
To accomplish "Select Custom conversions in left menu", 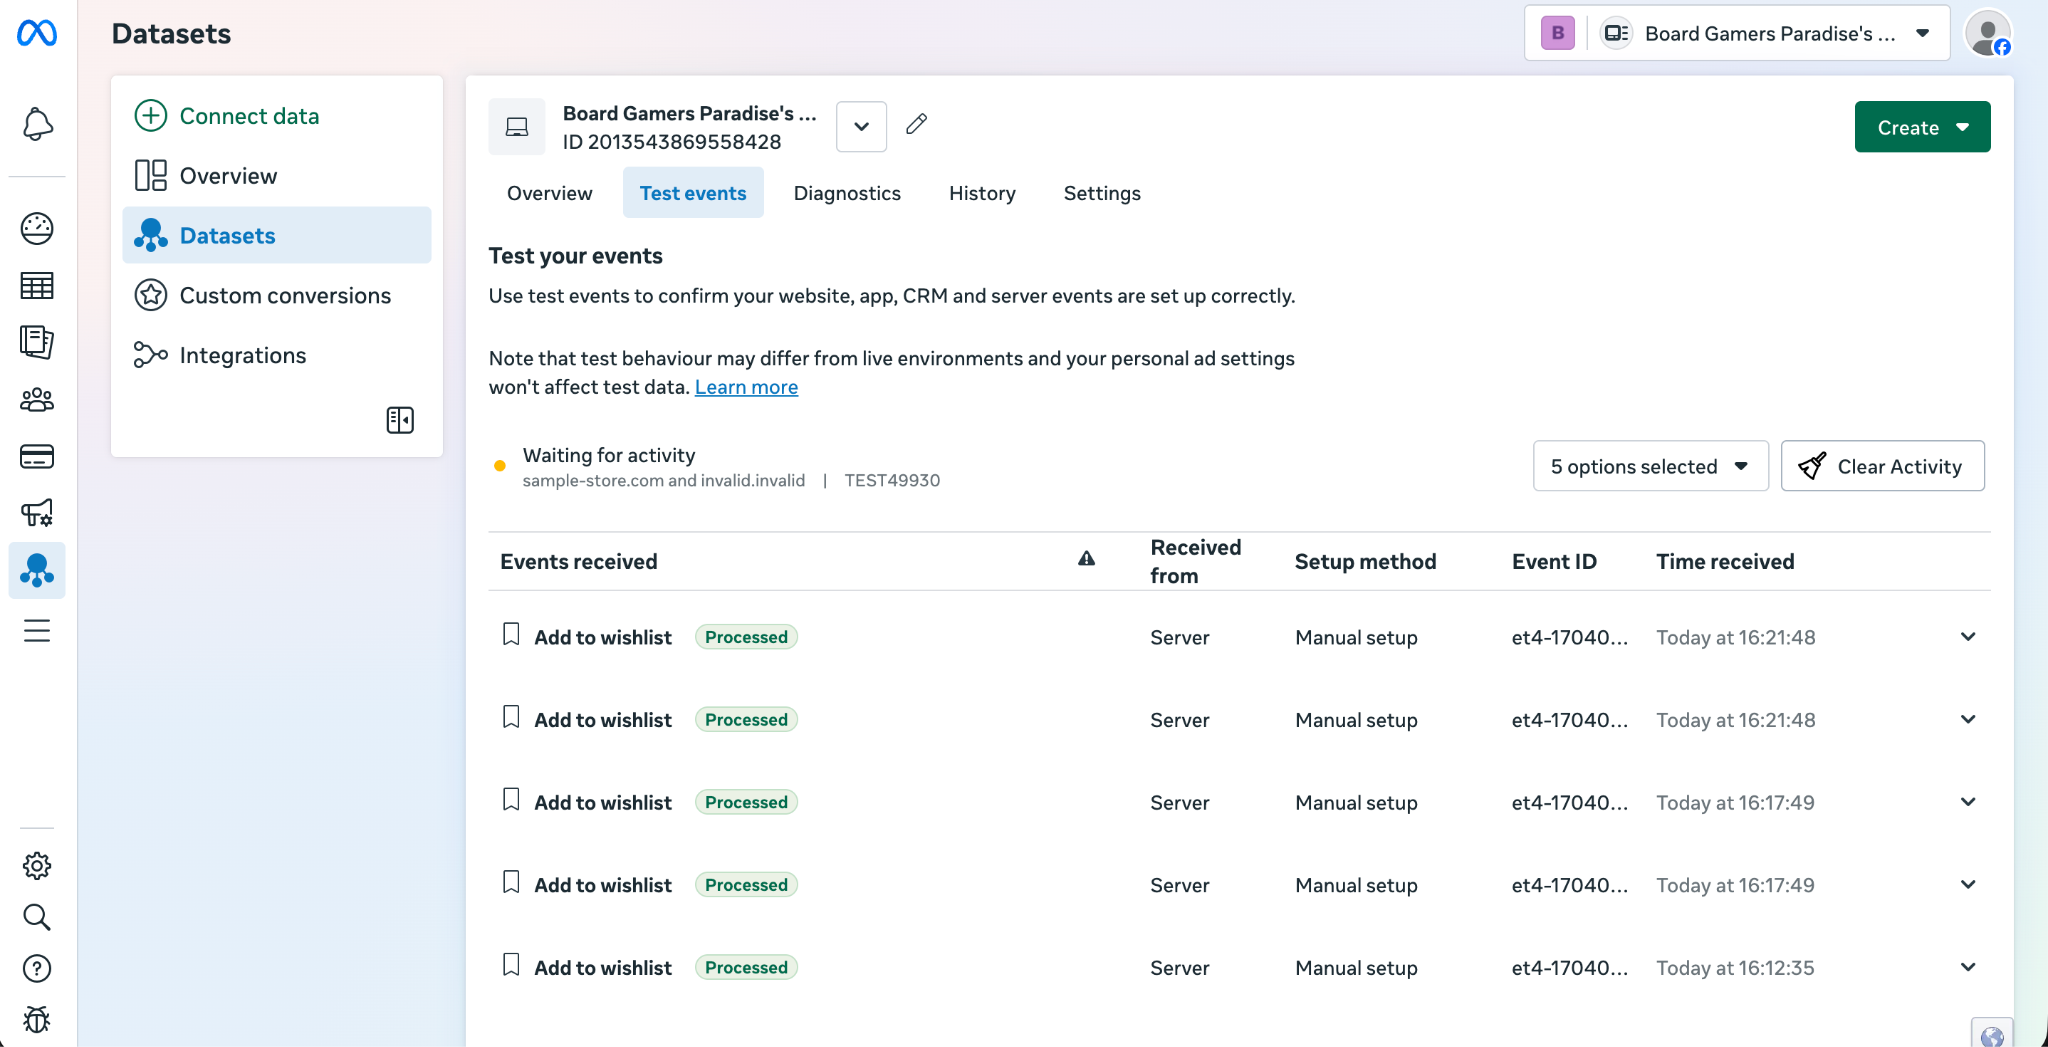I will 285,296.
